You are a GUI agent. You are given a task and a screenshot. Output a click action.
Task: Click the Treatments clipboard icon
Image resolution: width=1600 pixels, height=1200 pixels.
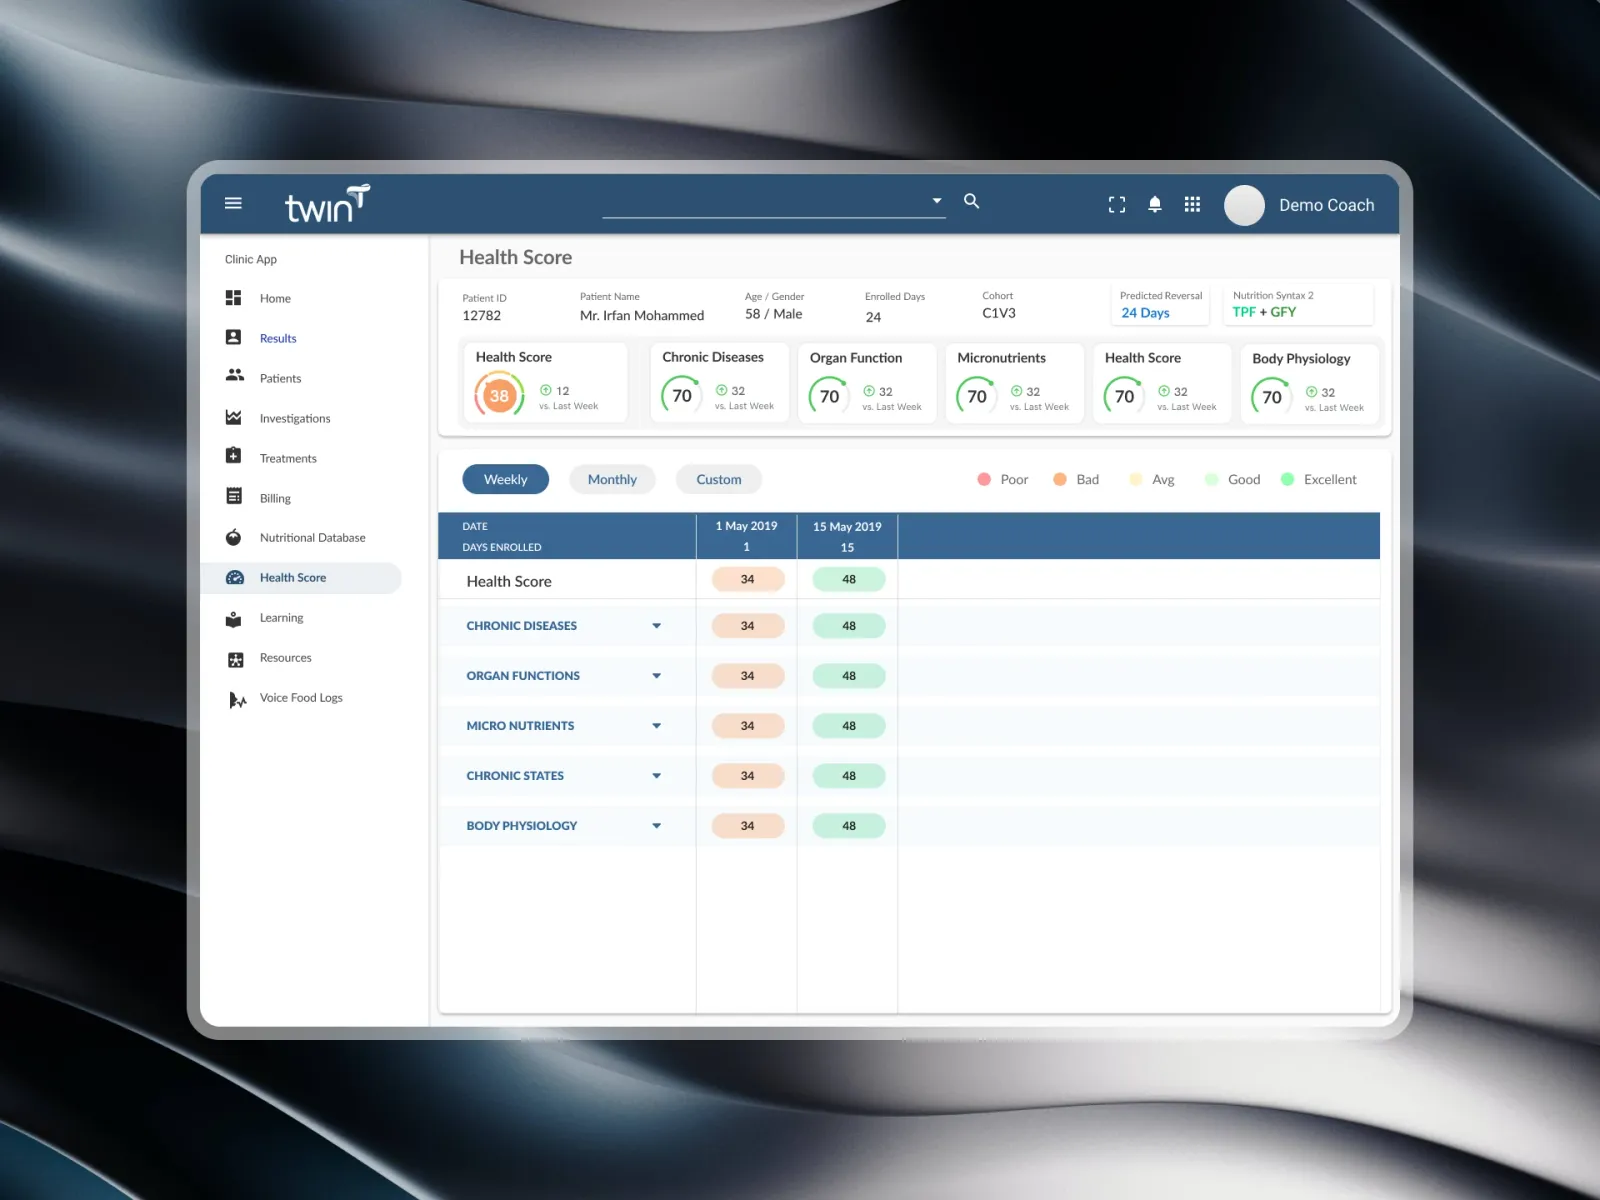click(x=234, y=456)
